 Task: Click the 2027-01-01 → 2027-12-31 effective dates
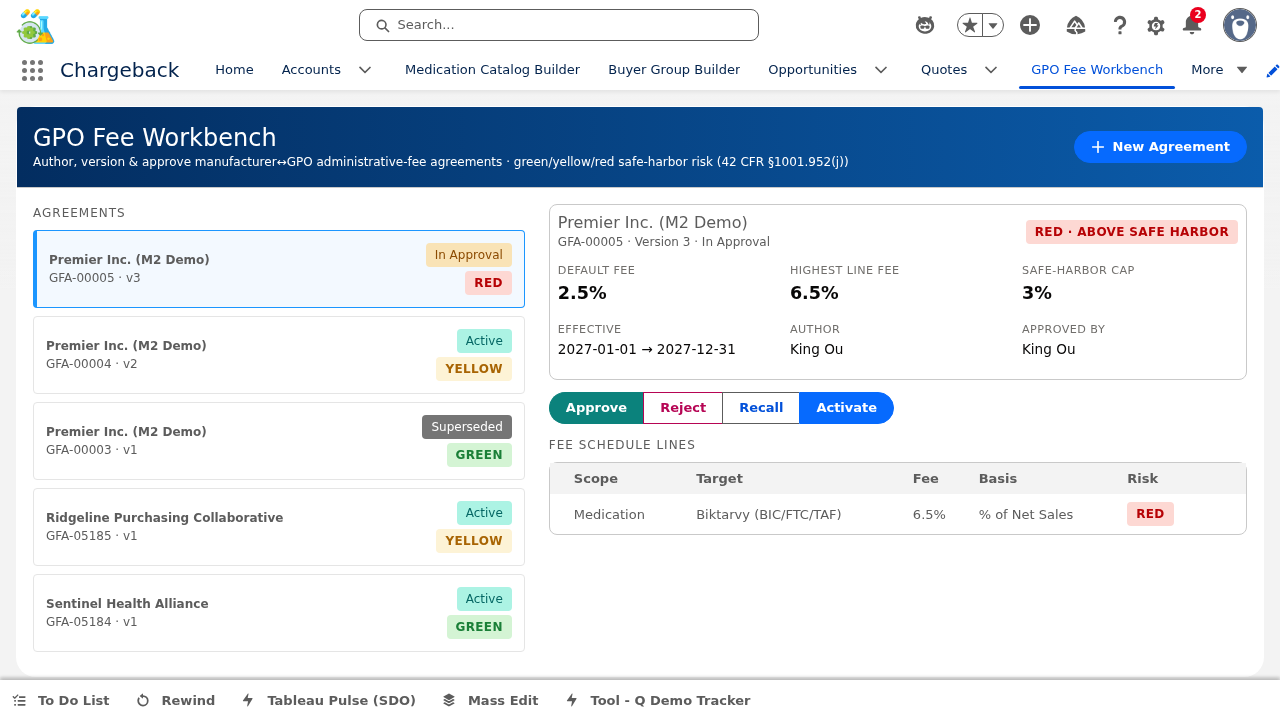647,349
